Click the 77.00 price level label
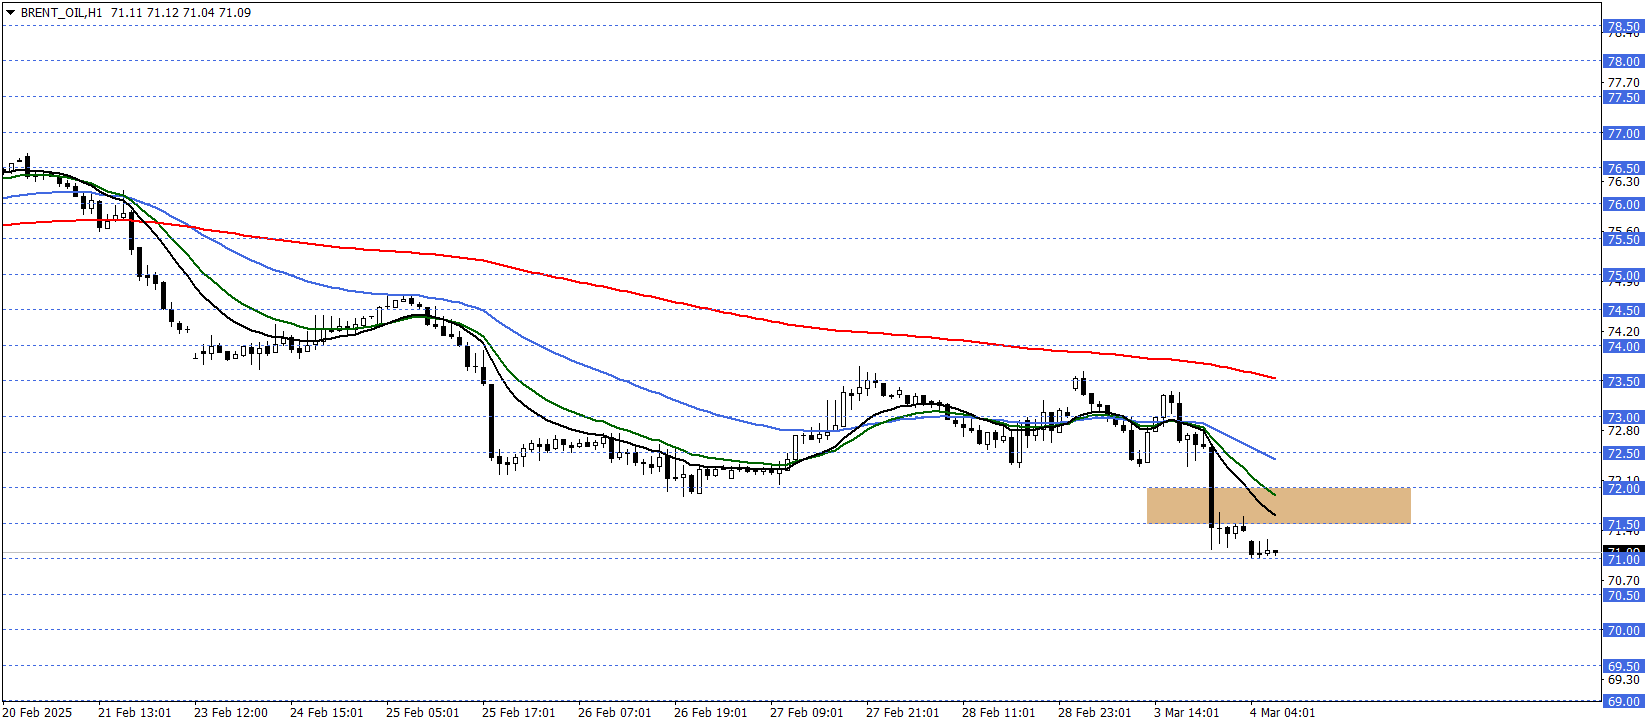The width and height of the screenshot is (1651, 725). pyautogui.click(x=1623, y=134)
